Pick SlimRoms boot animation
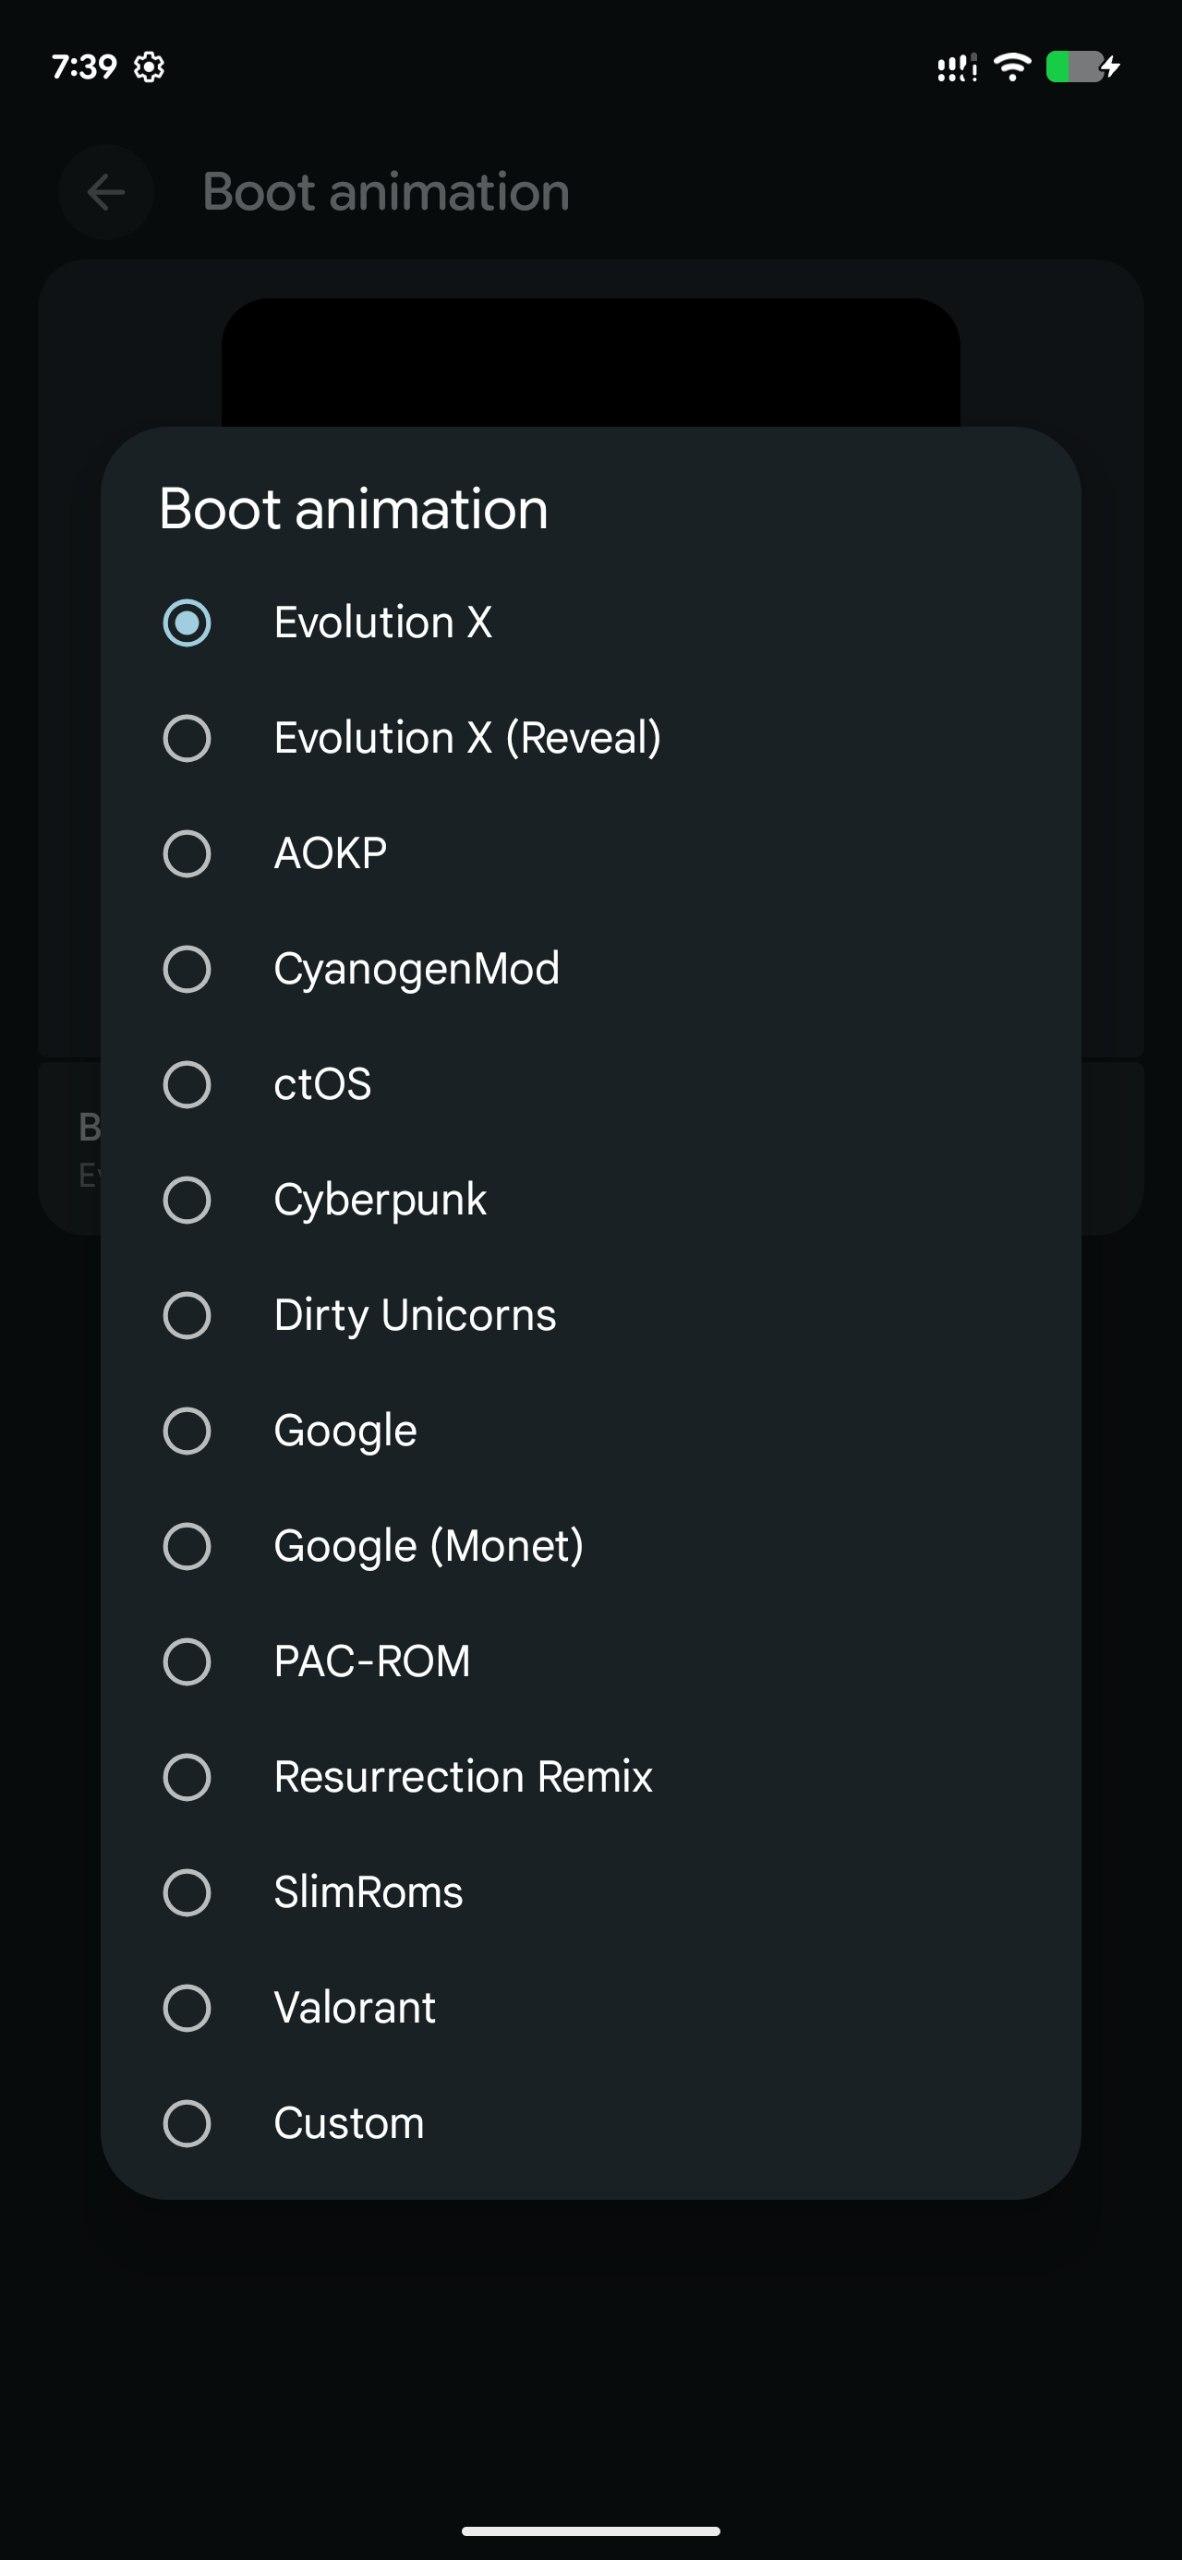This screenshot has width=1182, height=2560. [187, 1892]
